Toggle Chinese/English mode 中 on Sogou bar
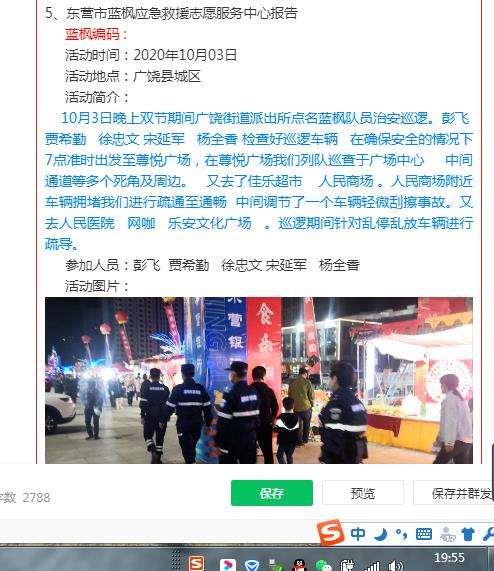 click(357, 534)
